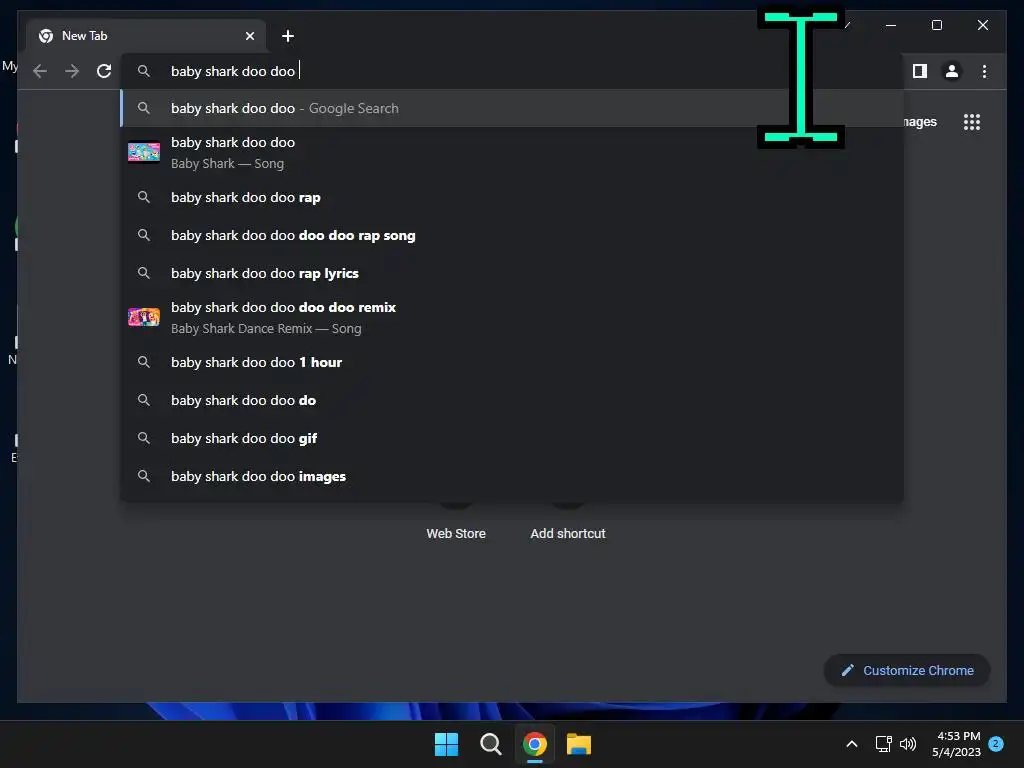Show hidden system tray icons
Screen dimensions: 1024x768
point(852,744)
